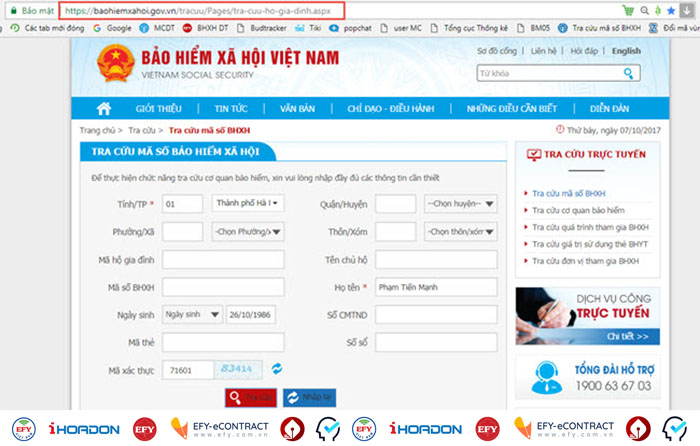
Task: Click the support operator headset icon
Action: click(x=547, y=377)
